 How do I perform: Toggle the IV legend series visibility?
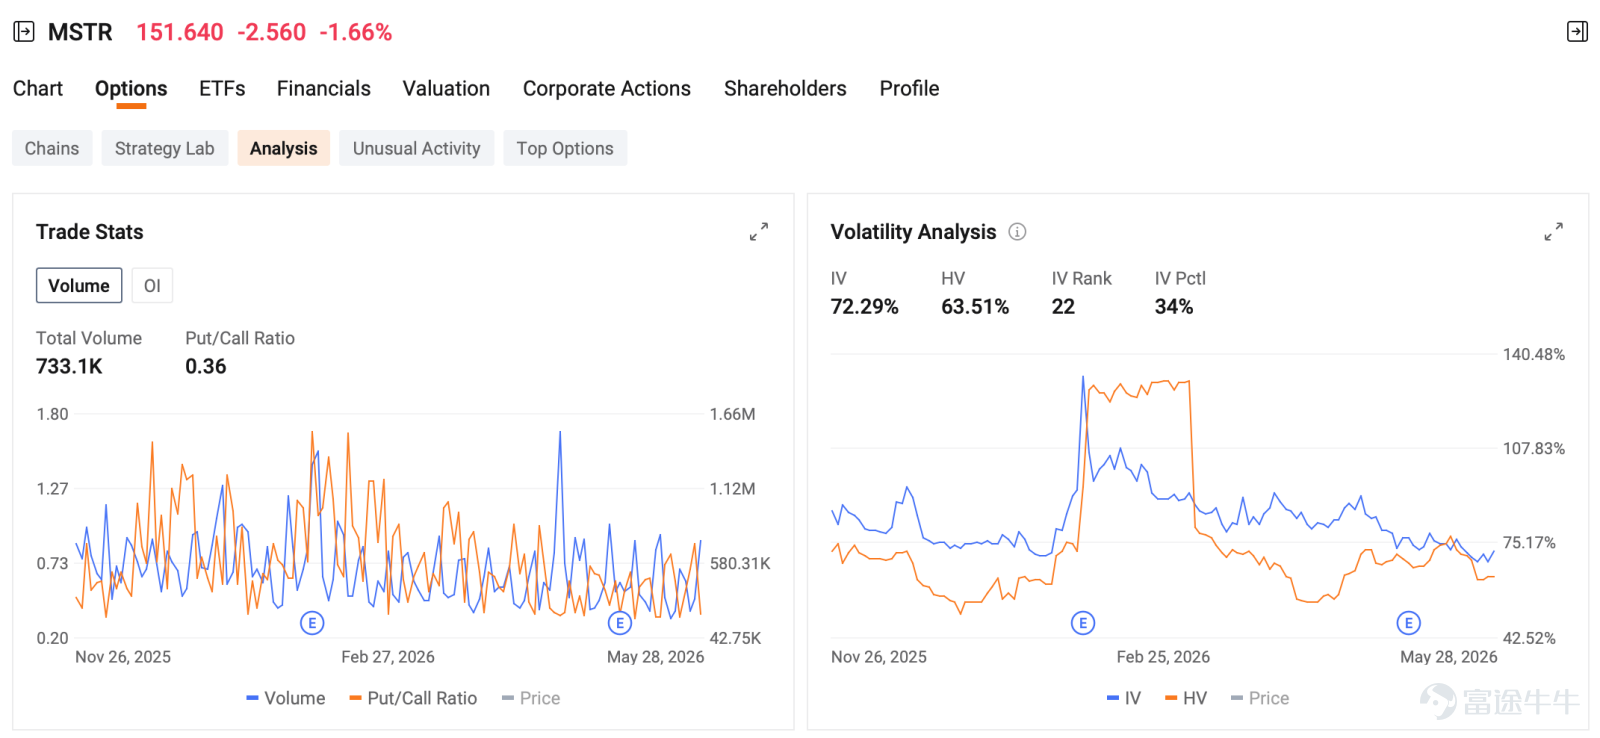[1124, 698]
